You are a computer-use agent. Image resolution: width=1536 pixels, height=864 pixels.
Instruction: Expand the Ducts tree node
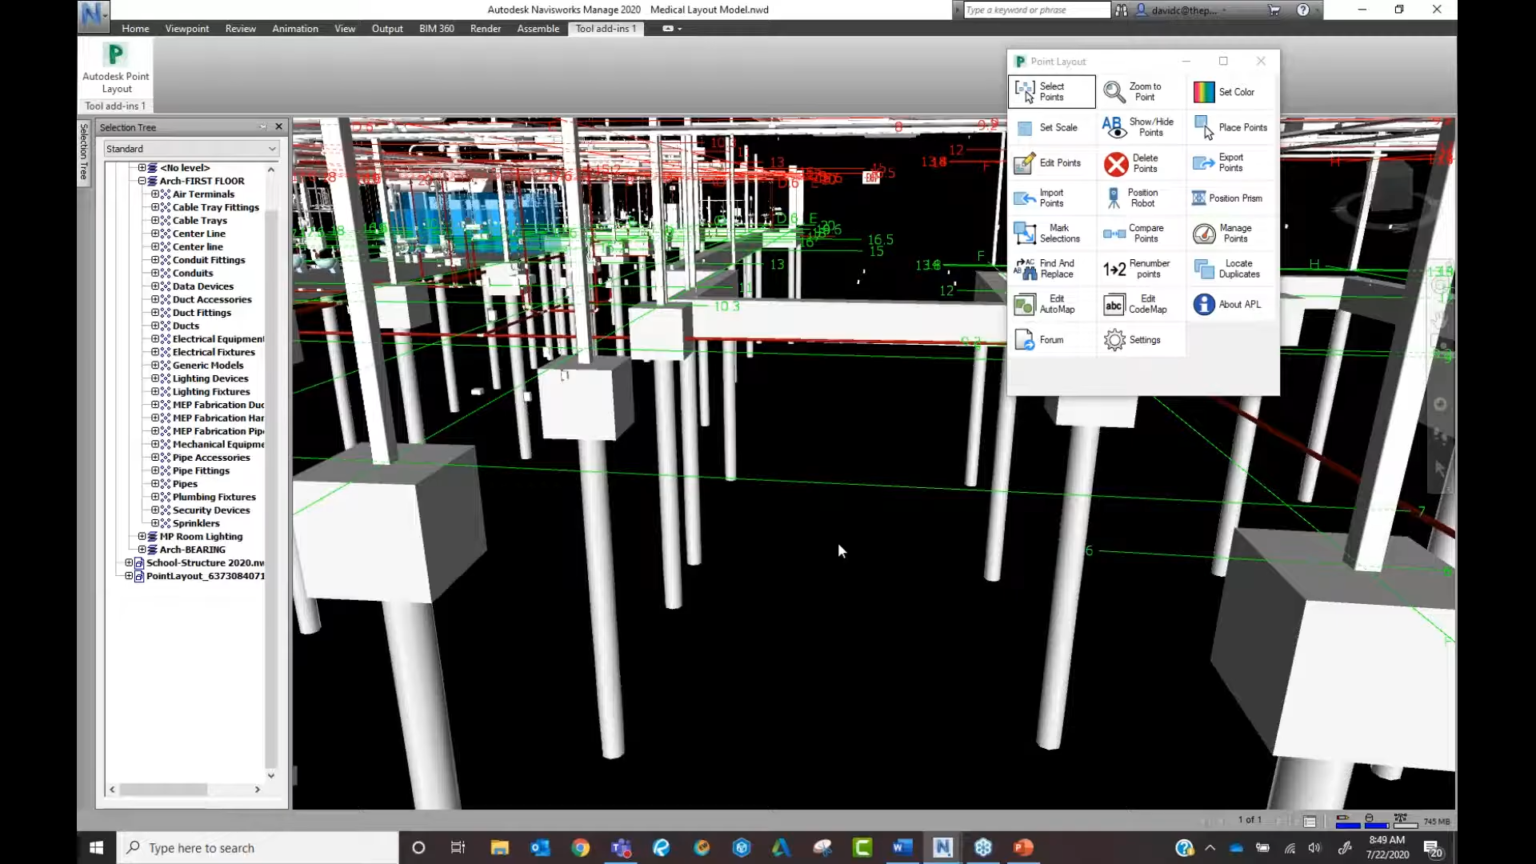click(x=155, y=326)
